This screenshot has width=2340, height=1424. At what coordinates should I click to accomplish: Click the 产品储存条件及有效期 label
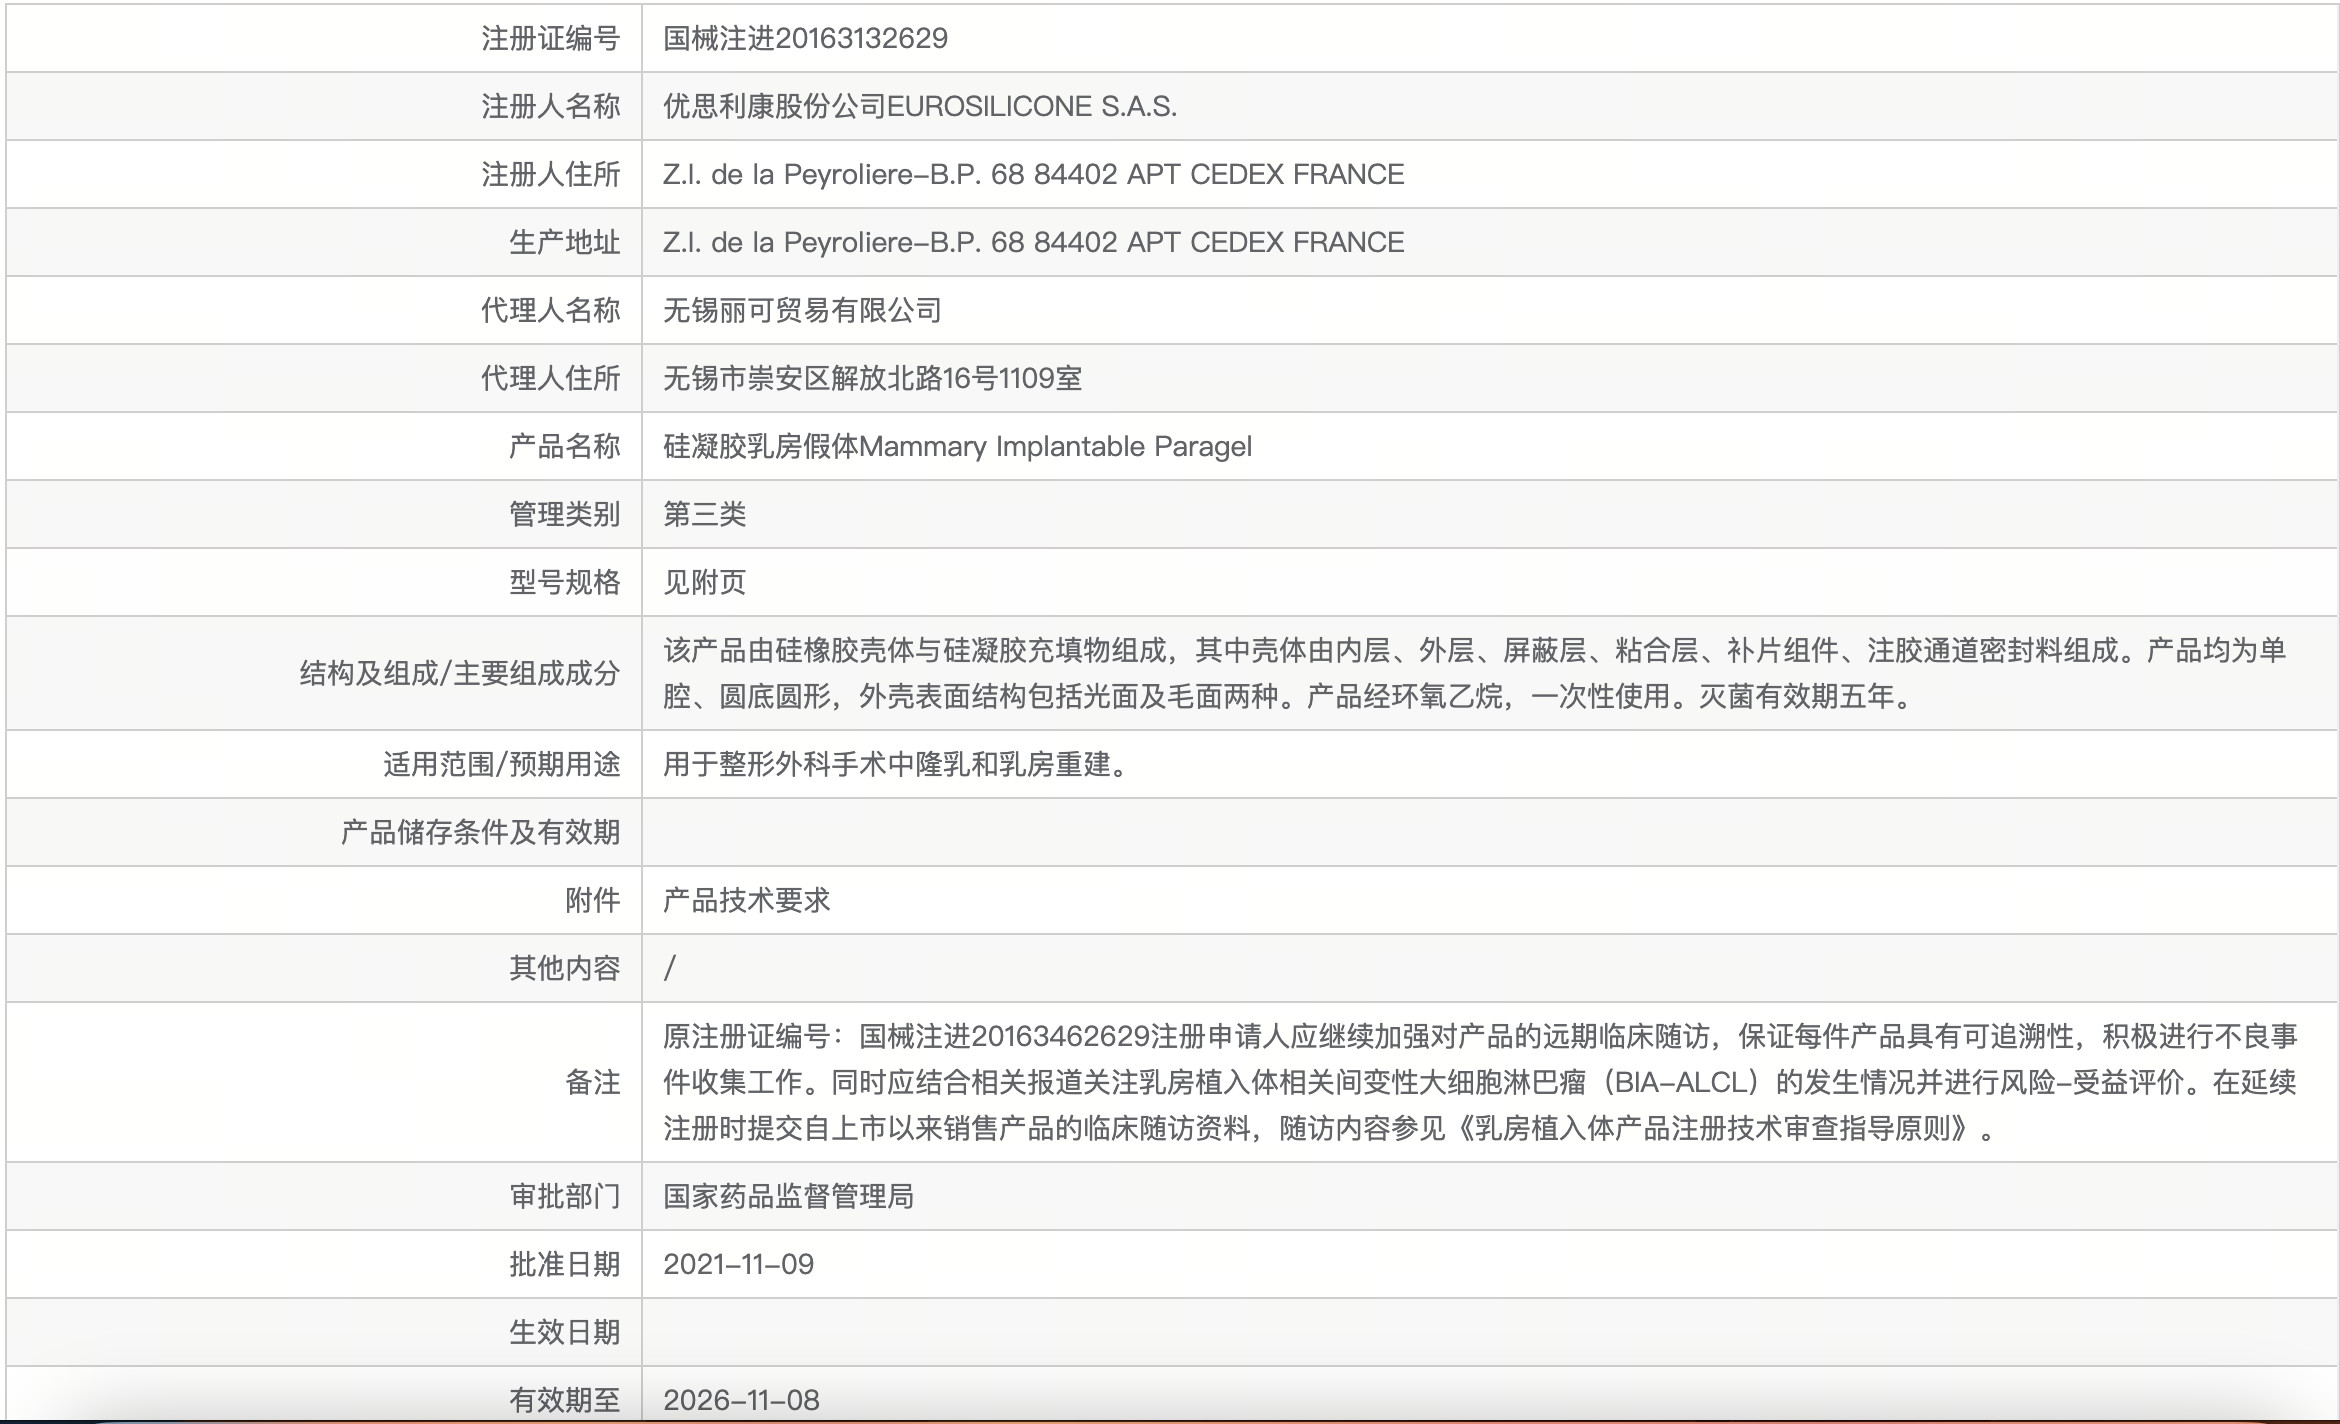481,832
